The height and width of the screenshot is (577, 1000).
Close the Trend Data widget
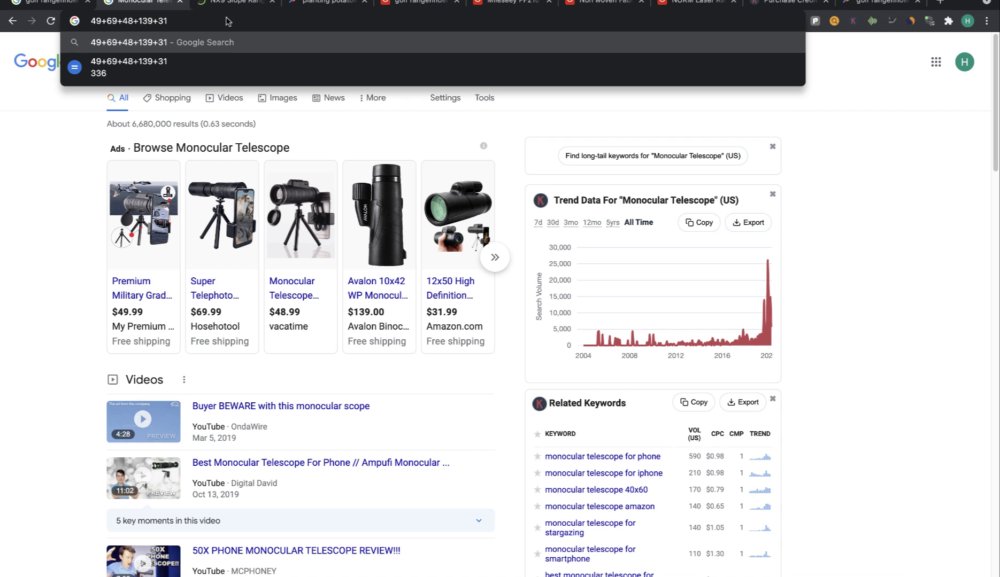click(x=772, y=194)
